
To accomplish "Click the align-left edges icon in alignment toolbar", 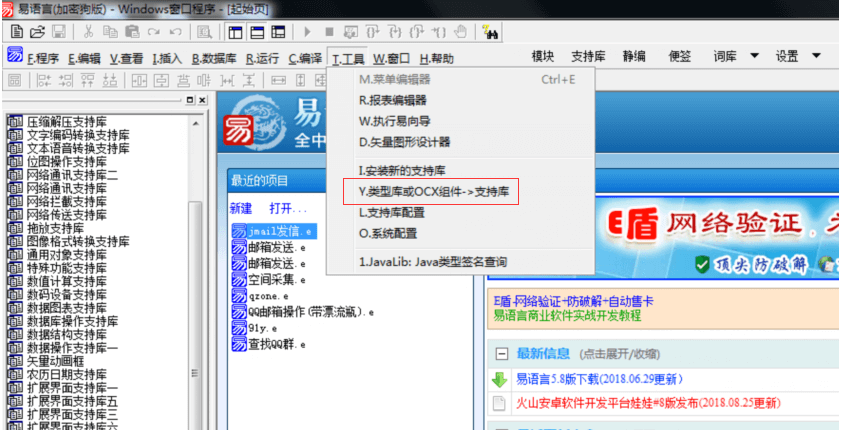I will coord(43,81).
